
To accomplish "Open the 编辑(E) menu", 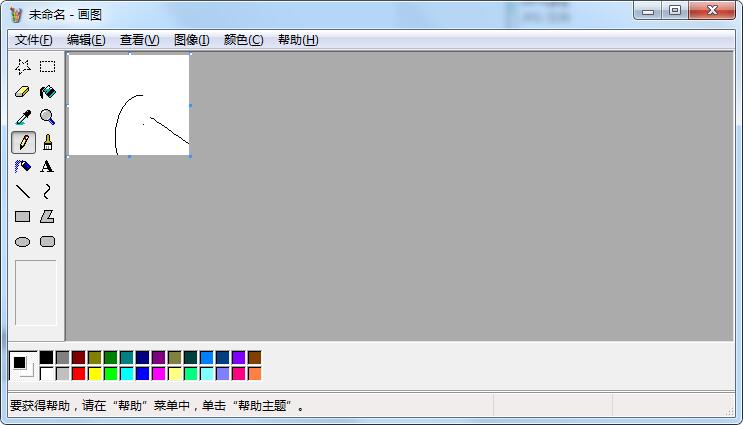I will [86, 40].
